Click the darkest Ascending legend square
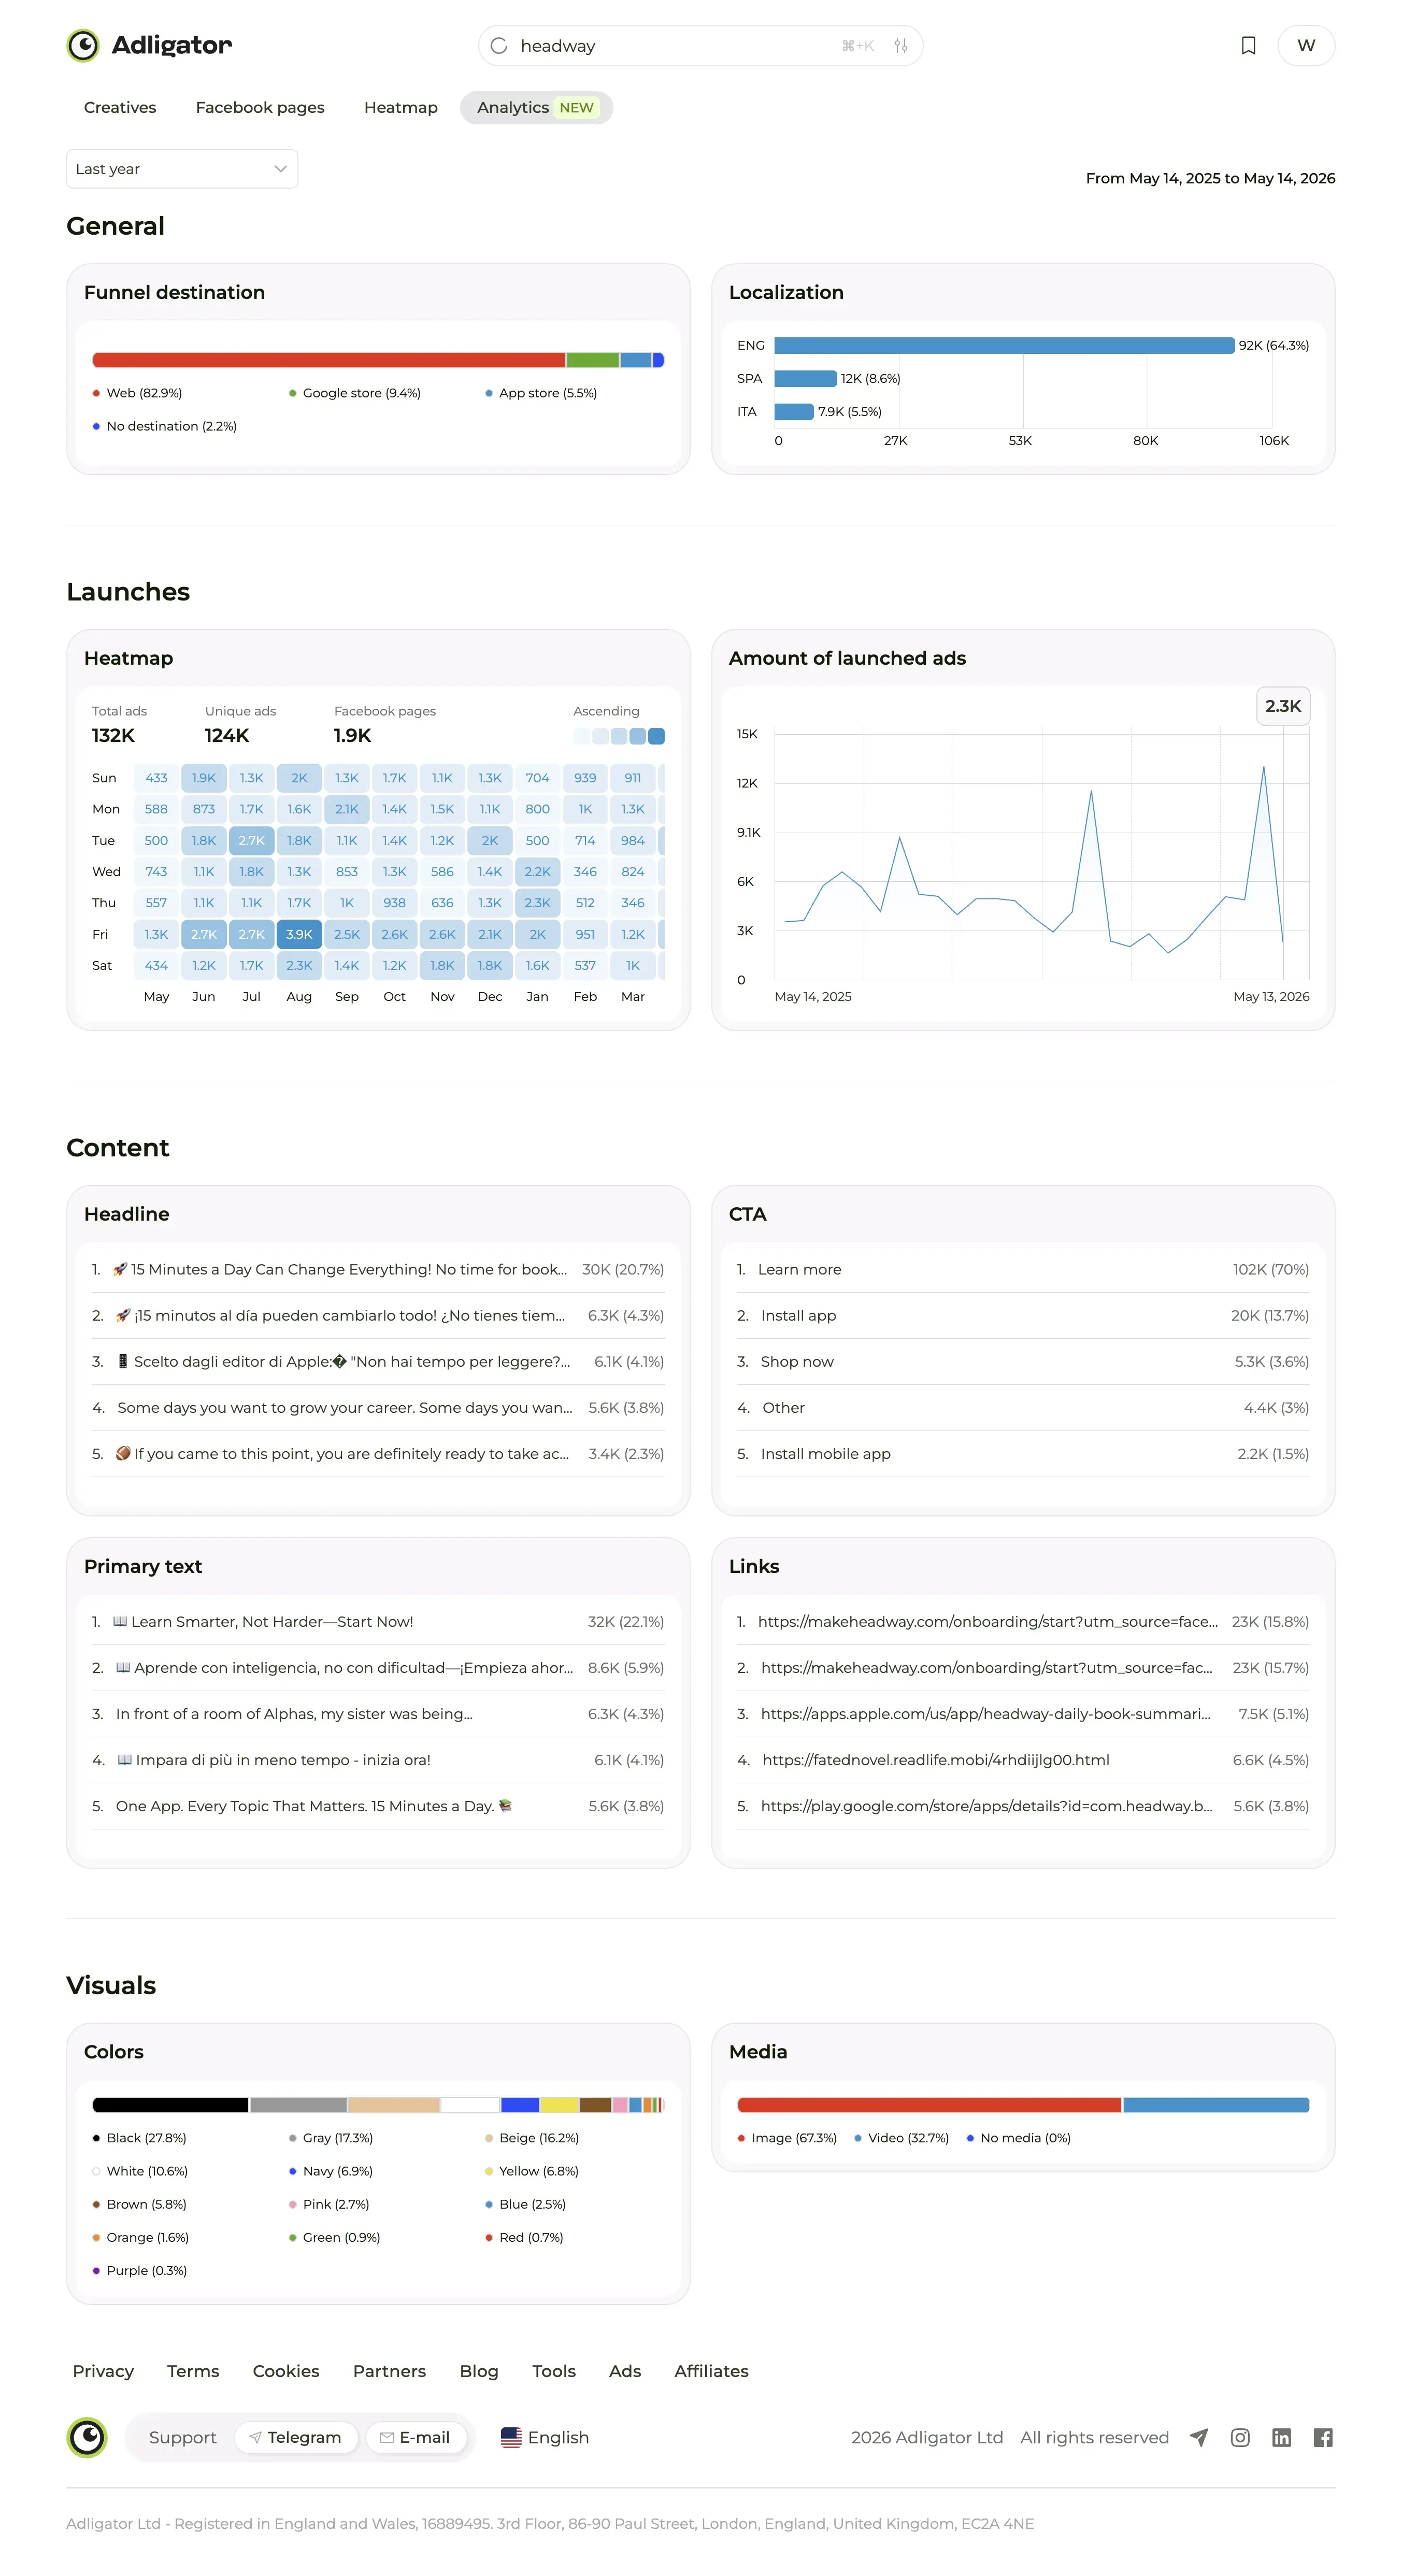The width and height of the screenshot is (1402, 2576). click(x=656, y=736)
